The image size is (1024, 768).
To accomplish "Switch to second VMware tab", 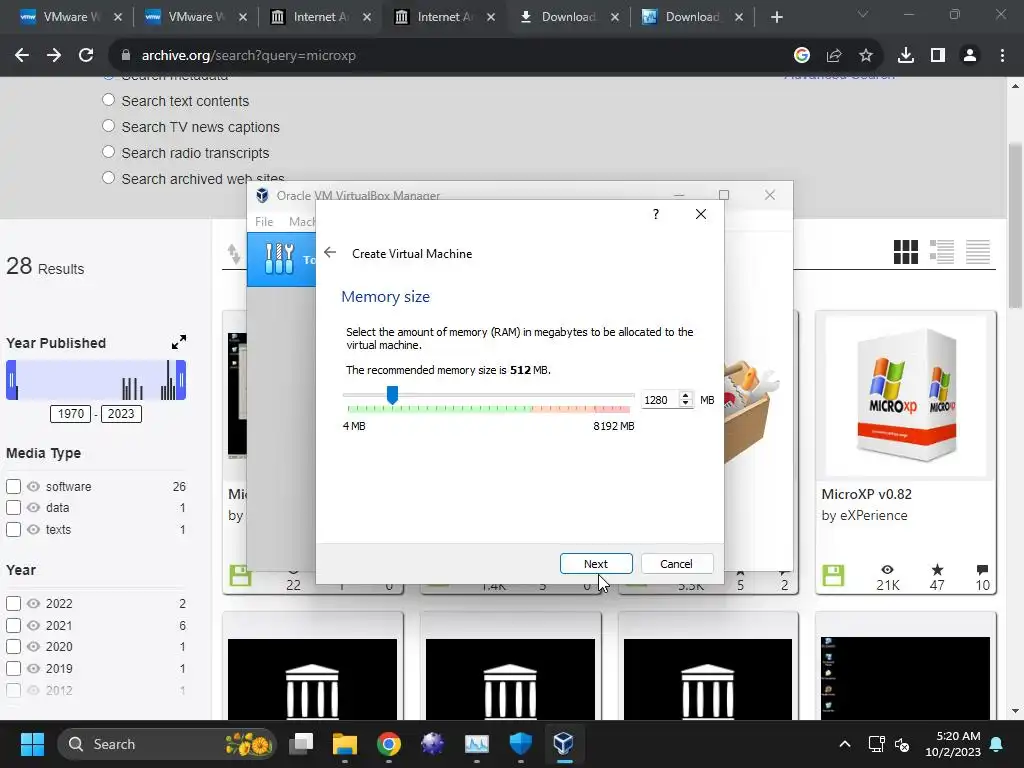I will coord(185,17).
